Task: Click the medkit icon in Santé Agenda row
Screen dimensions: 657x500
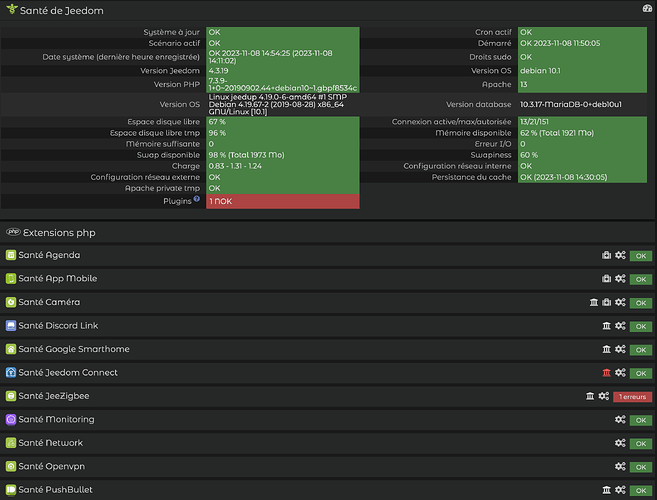Action: pyautogui.click(x=606, y=255)
